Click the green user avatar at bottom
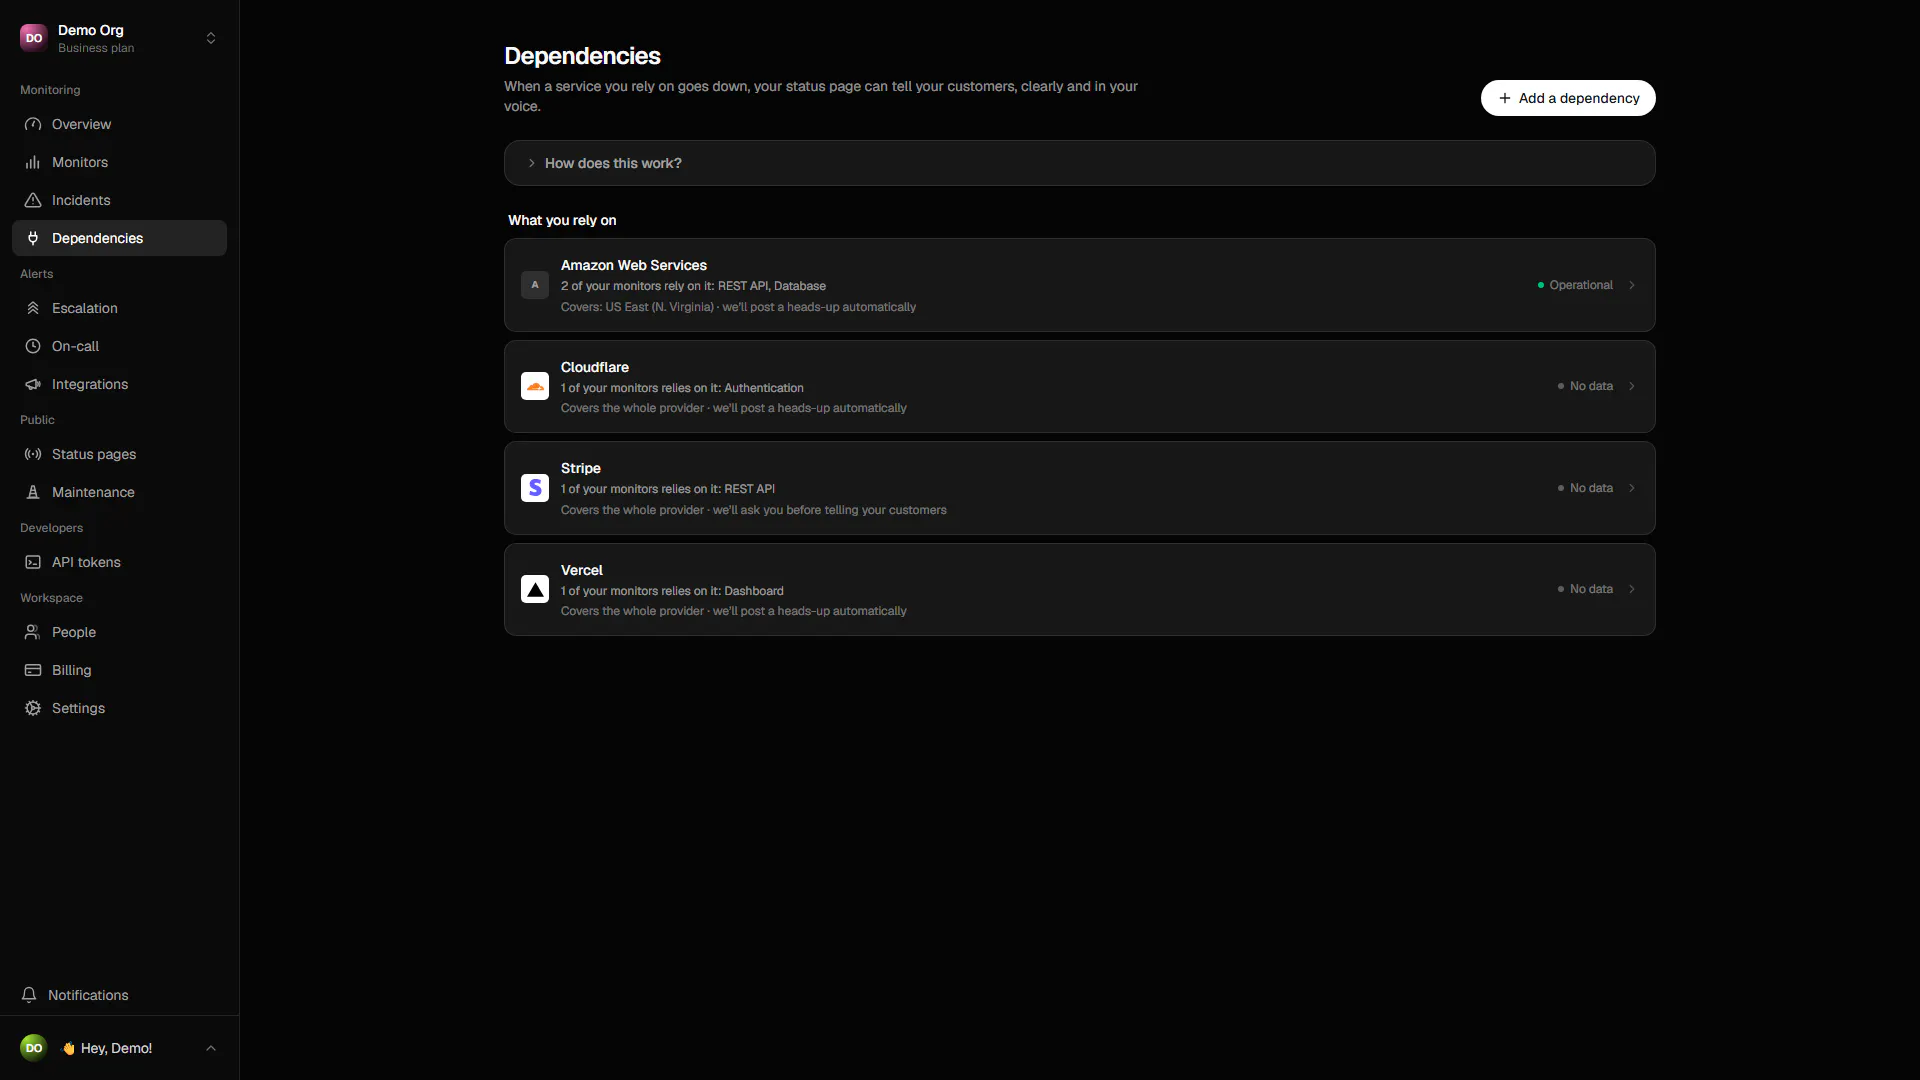The height and width of the screenshot is (1080, 1920). [34, 1048]
